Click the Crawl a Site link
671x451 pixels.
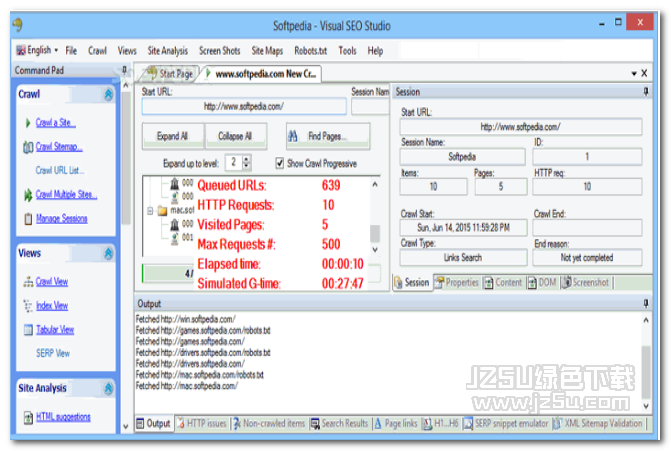[x=56, y=123]
